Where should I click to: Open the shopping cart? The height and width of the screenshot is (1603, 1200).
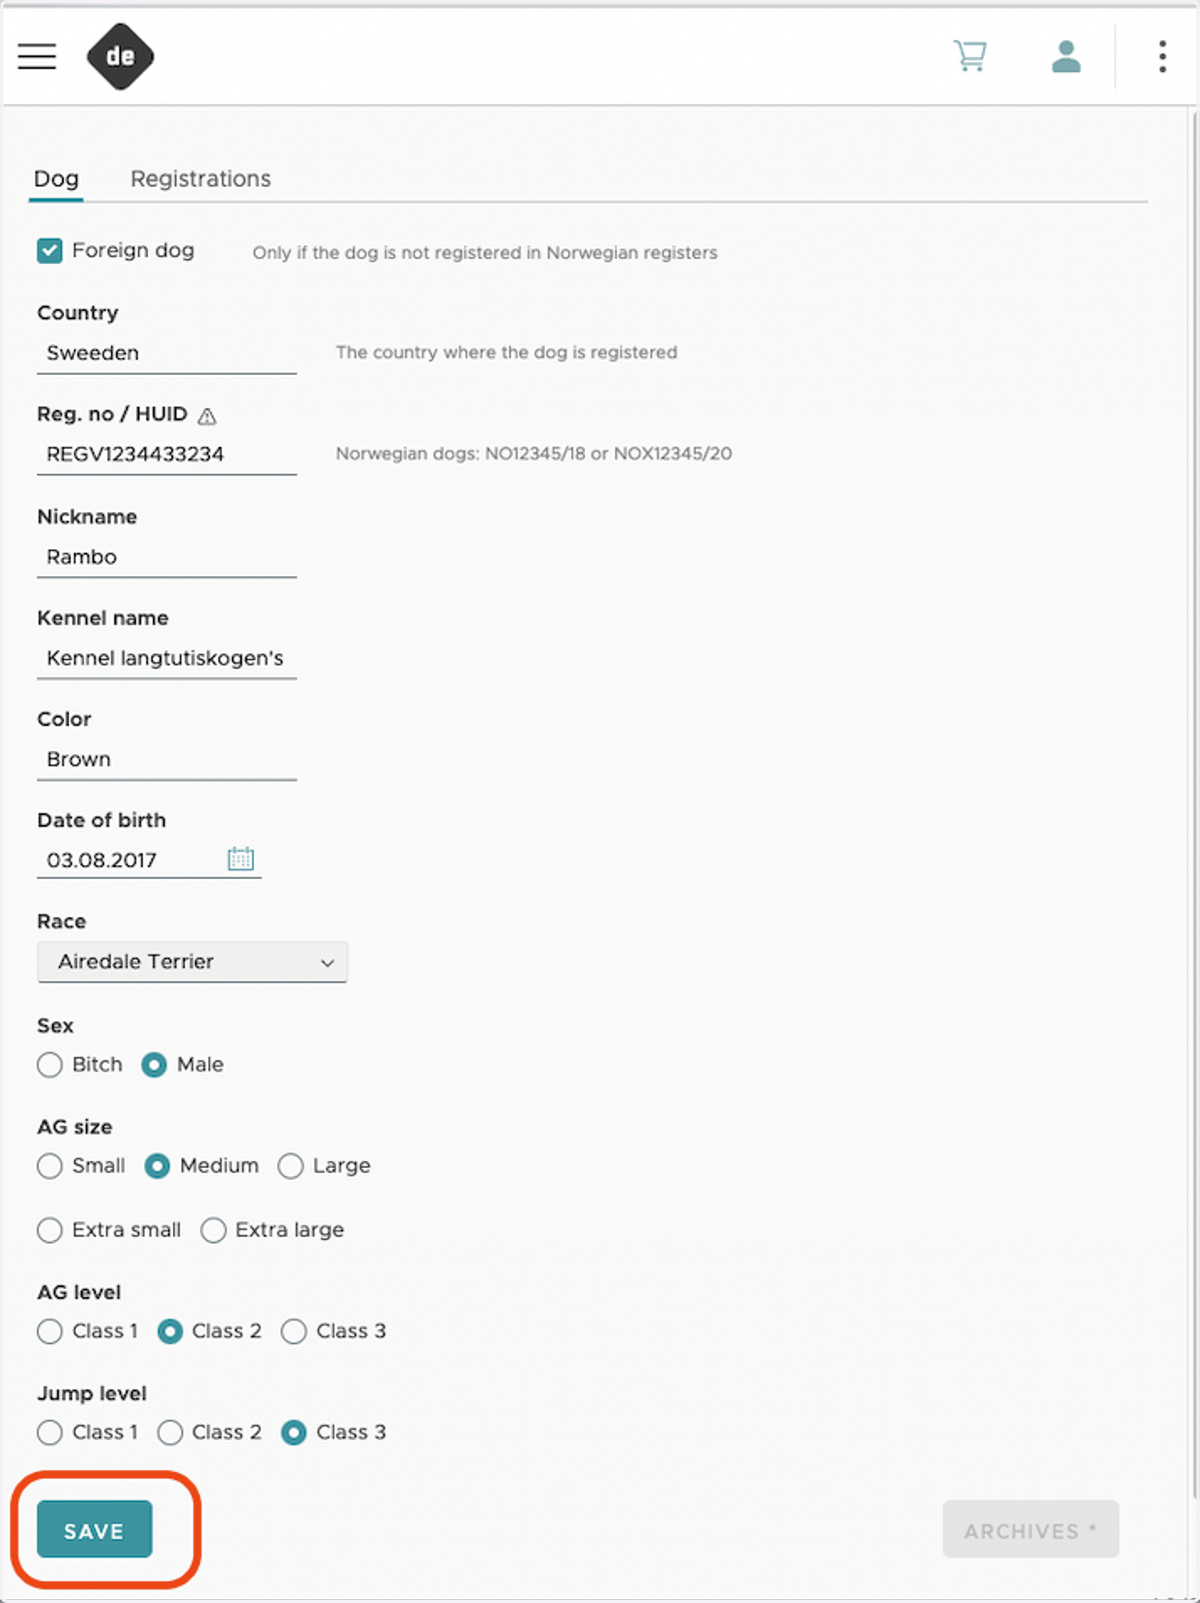click(969, 56)
